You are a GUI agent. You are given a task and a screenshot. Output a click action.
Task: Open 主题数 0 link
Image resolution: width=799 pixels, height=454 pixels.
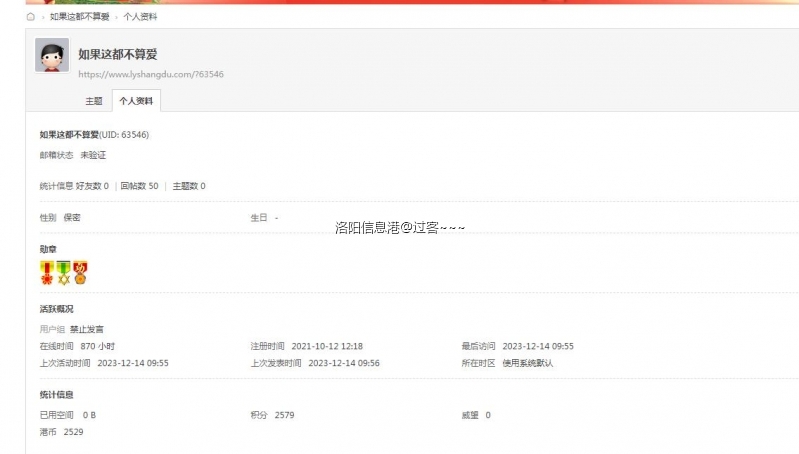tap(189, 186)
